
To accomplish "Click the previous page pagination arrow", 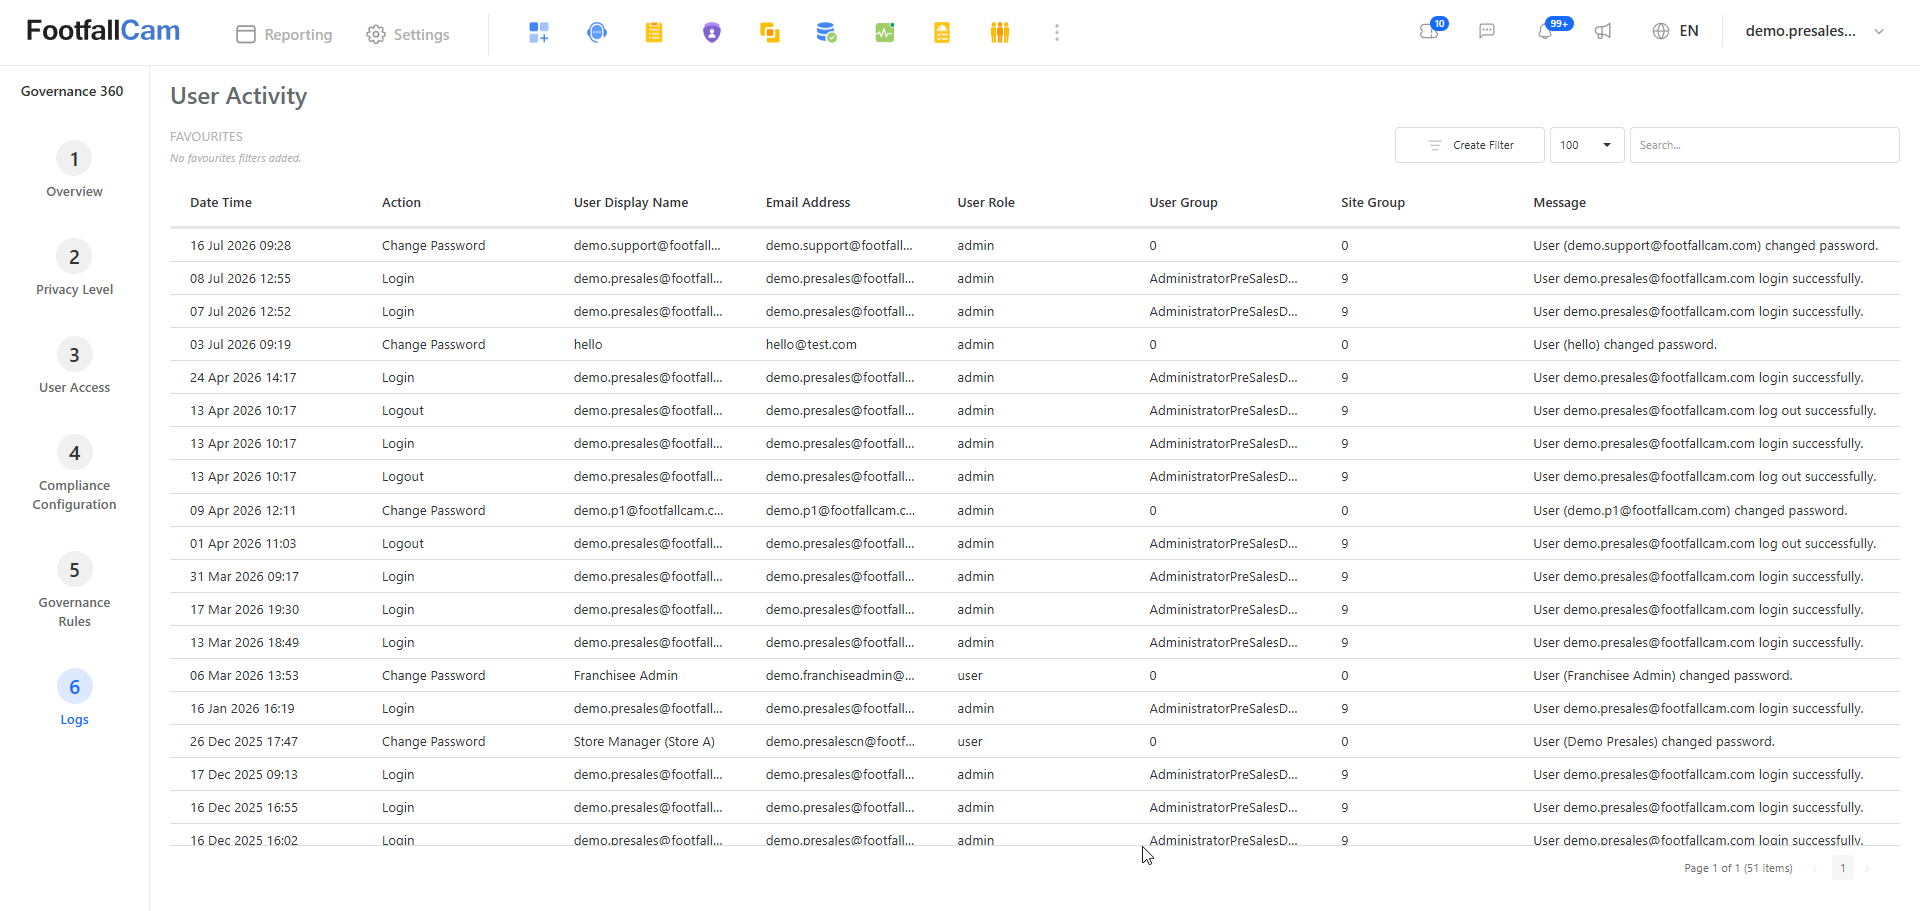I will tap(1815, 868).
